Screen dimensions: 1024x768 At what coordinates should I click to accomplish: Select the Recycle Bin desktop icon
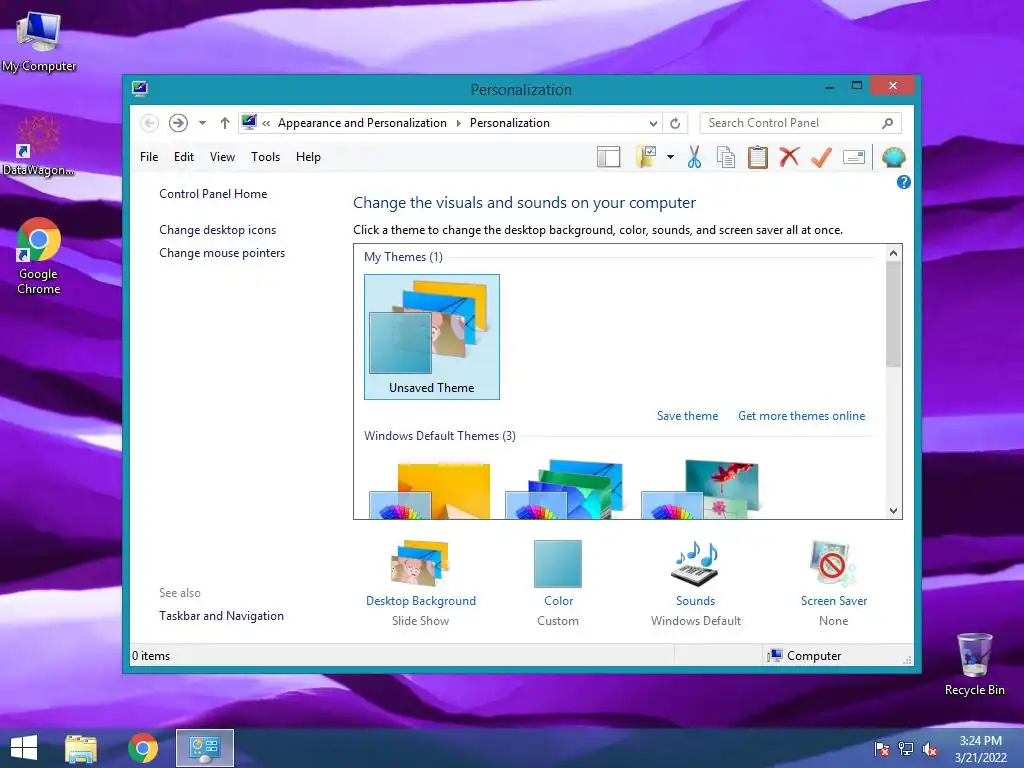[974, 664]
